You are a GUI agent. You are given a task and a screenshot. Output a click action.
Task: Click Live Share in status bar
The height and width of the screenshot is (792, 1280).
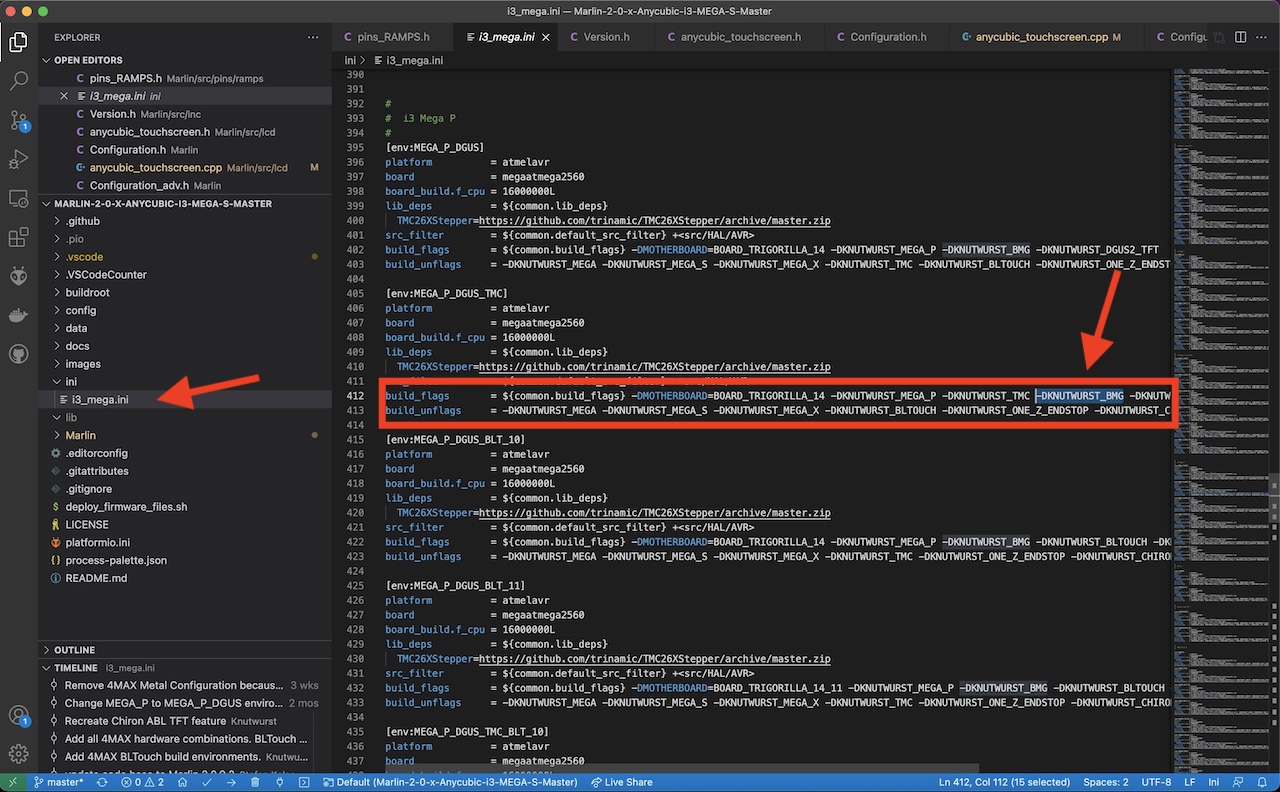622,782
